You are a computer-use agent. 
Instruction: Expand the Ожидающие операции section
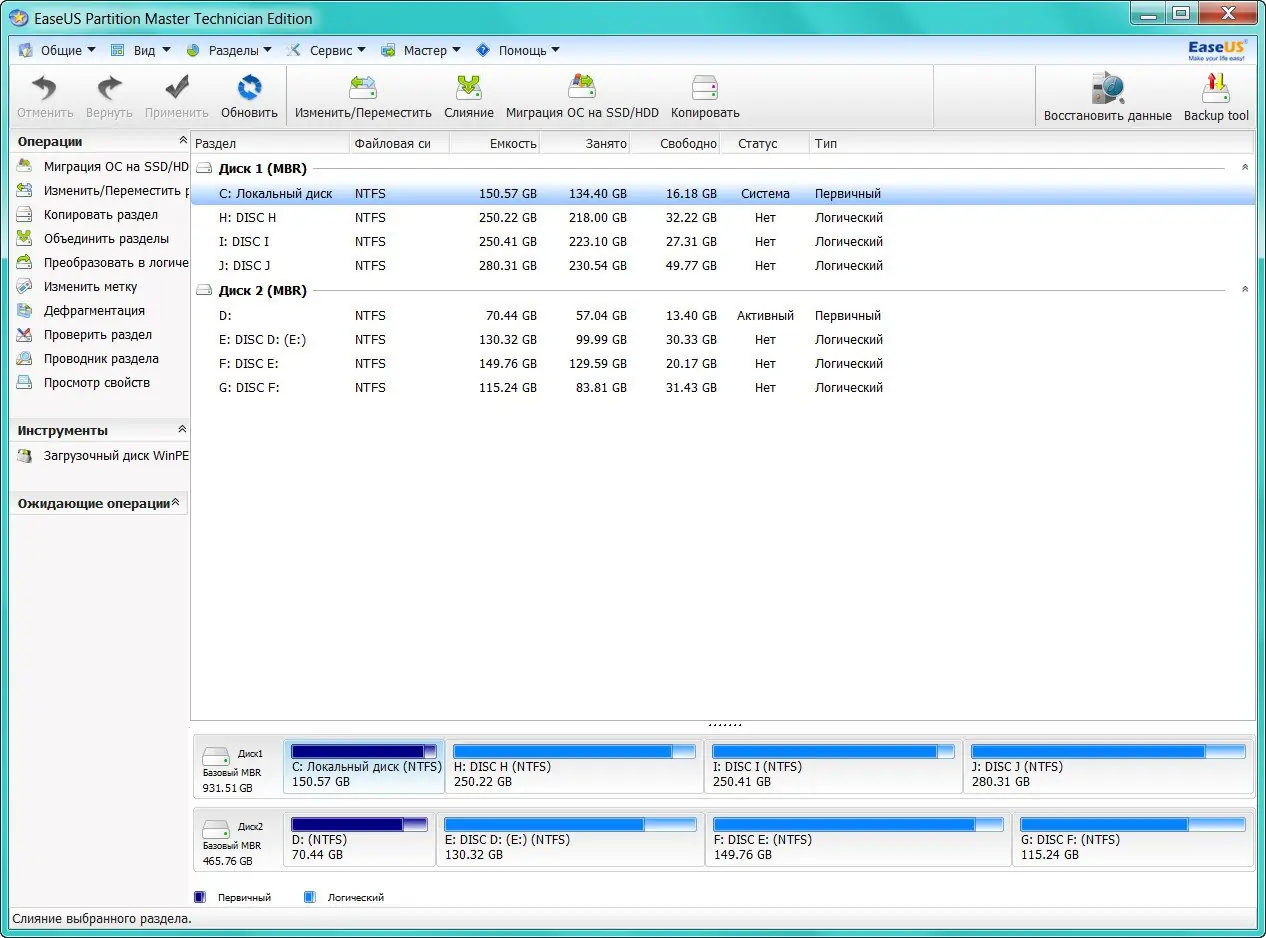click(x=178, y=503)
